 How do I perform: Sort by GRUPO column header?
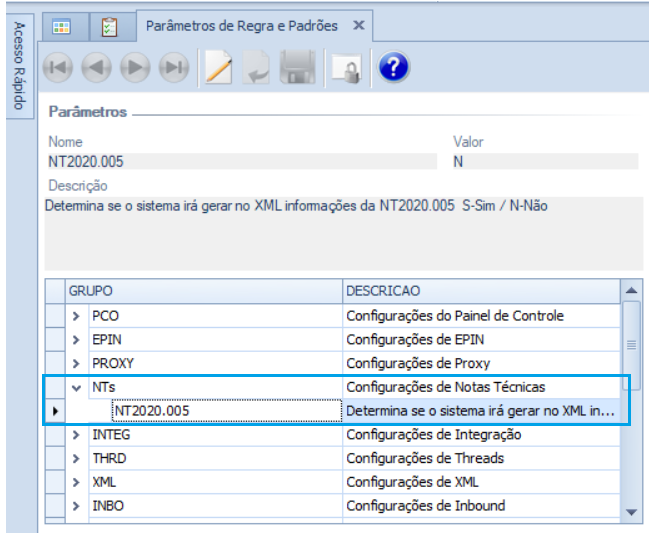[204, 291]
